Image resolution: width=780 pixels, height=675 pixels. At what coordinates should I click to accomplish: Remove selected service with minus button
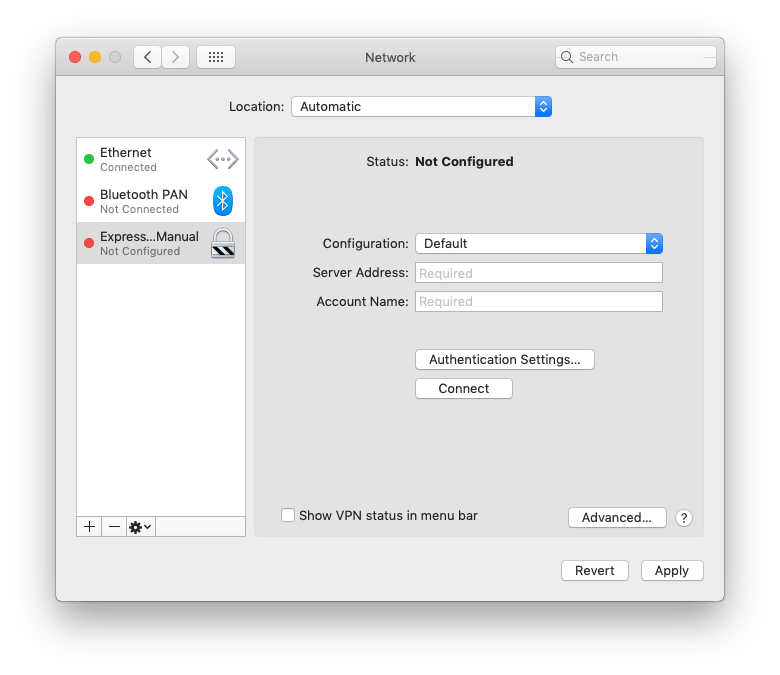click(x=114, y=527)
